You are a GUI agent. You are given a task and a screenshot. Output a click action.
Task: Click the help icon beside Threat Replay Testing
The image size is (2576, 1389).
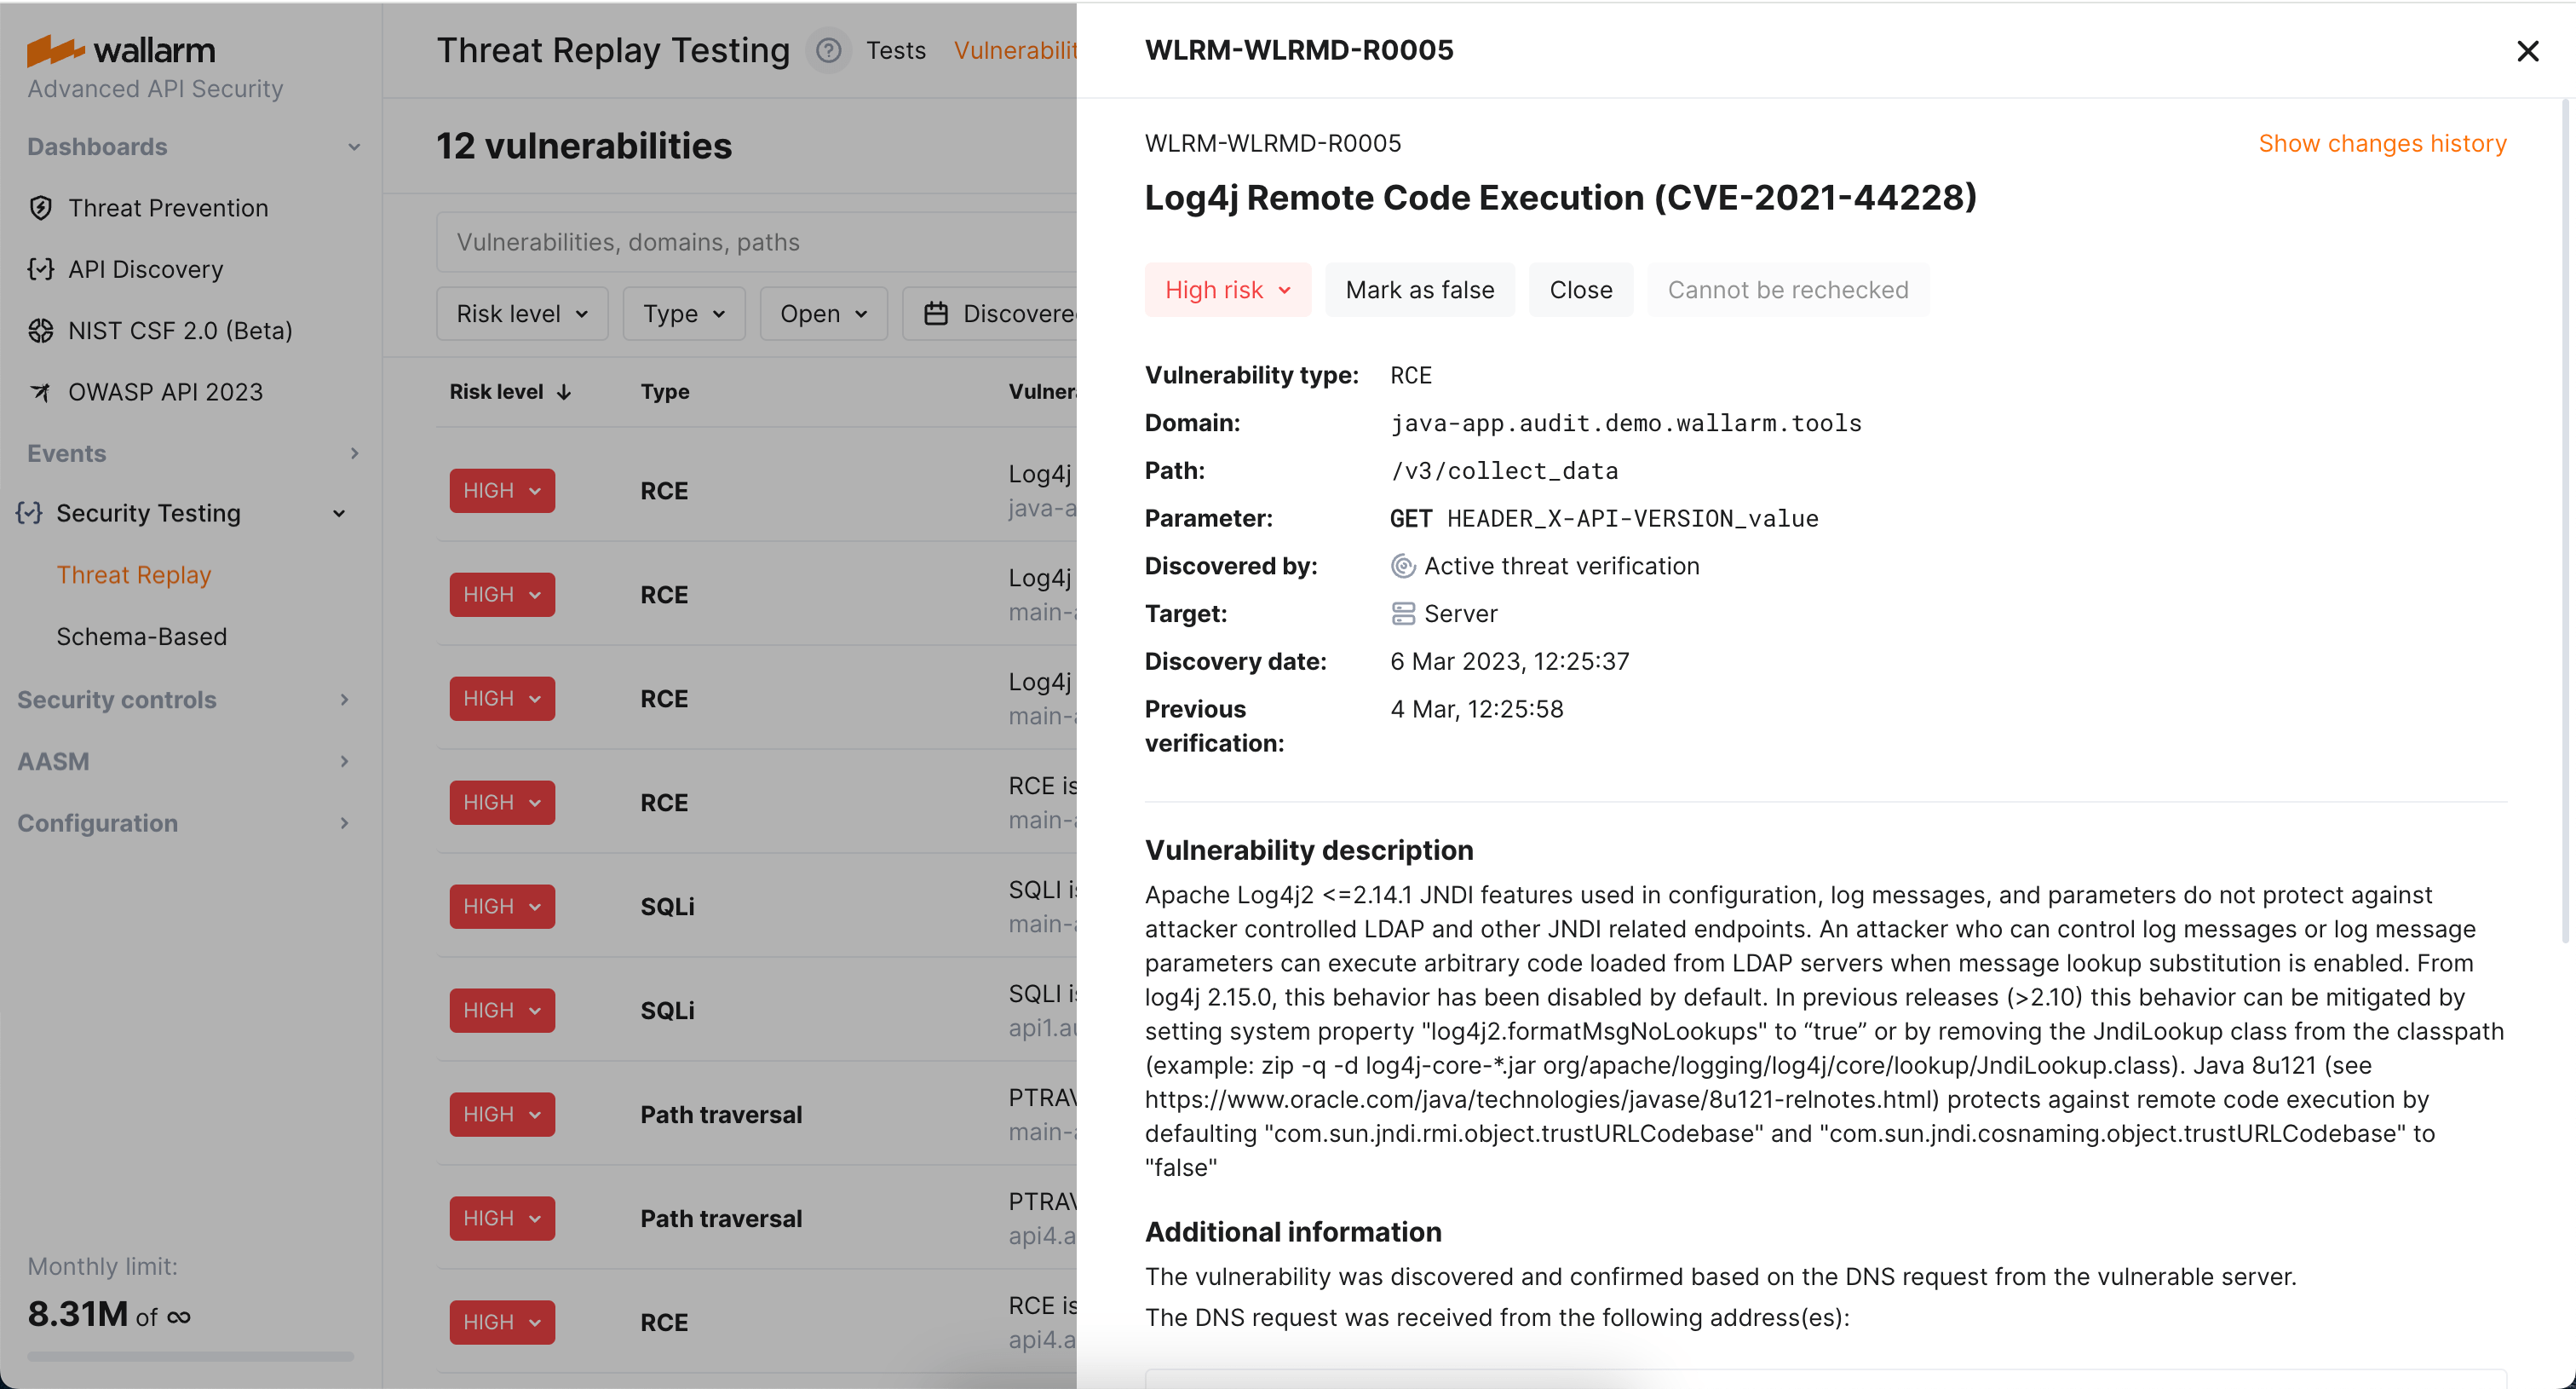tap(828, 50)
